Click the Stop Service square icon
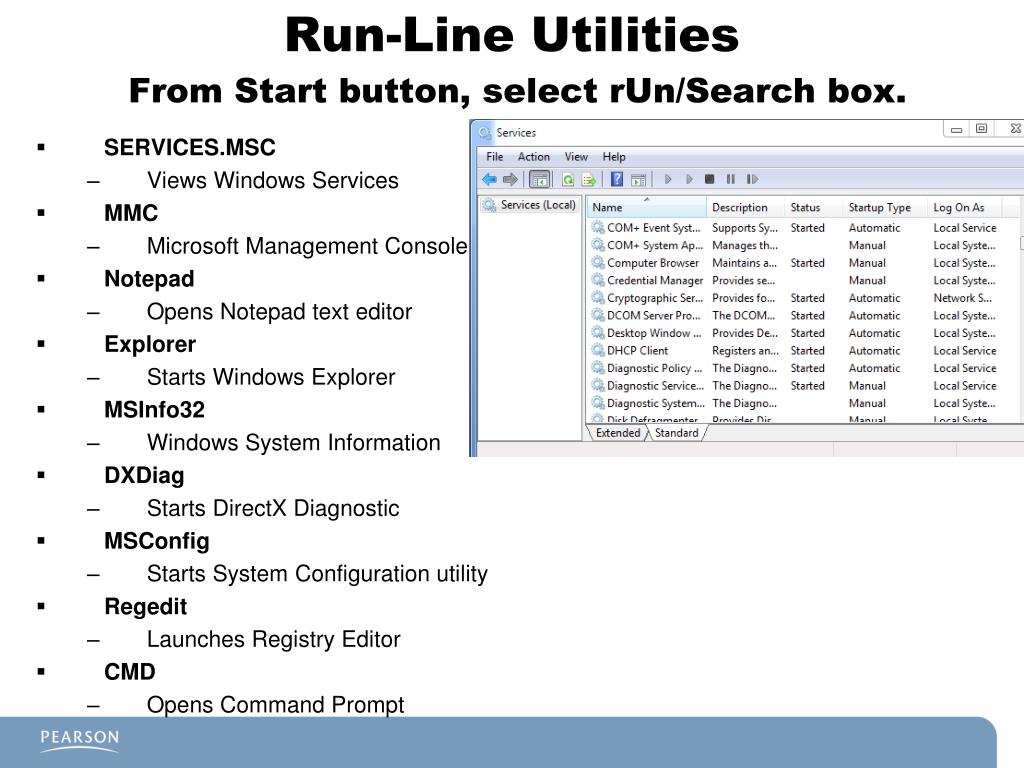This screenshot has height=768, width=1024. click(710, 179)
